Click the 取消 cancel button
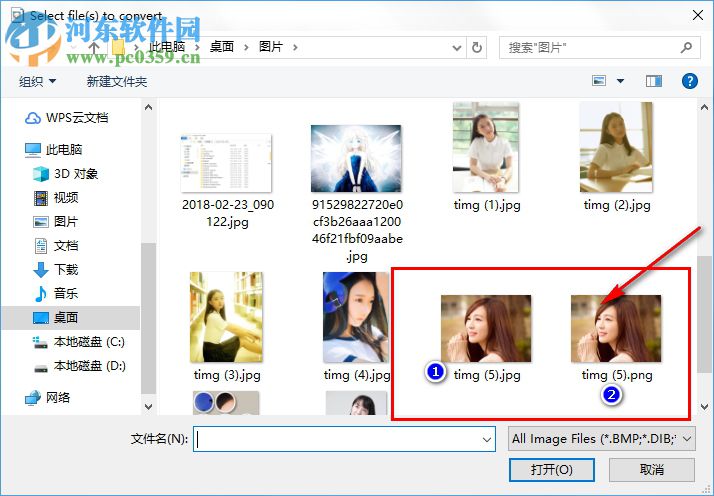The height and width of the screenshot is (496, 714). [x=652, y=470]
